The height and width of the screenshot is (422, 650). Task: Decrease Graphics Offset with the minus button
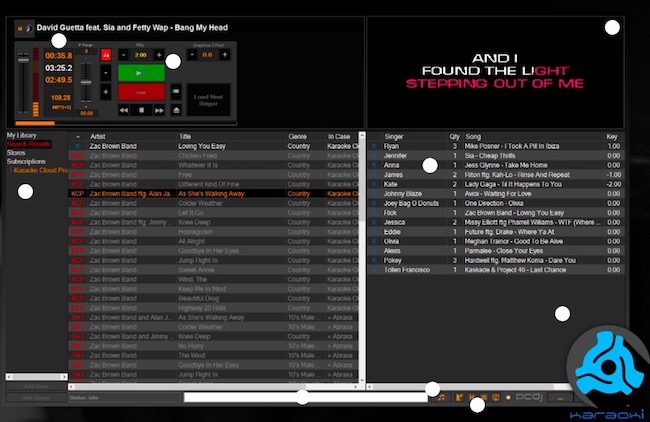[x=192, y=55]
